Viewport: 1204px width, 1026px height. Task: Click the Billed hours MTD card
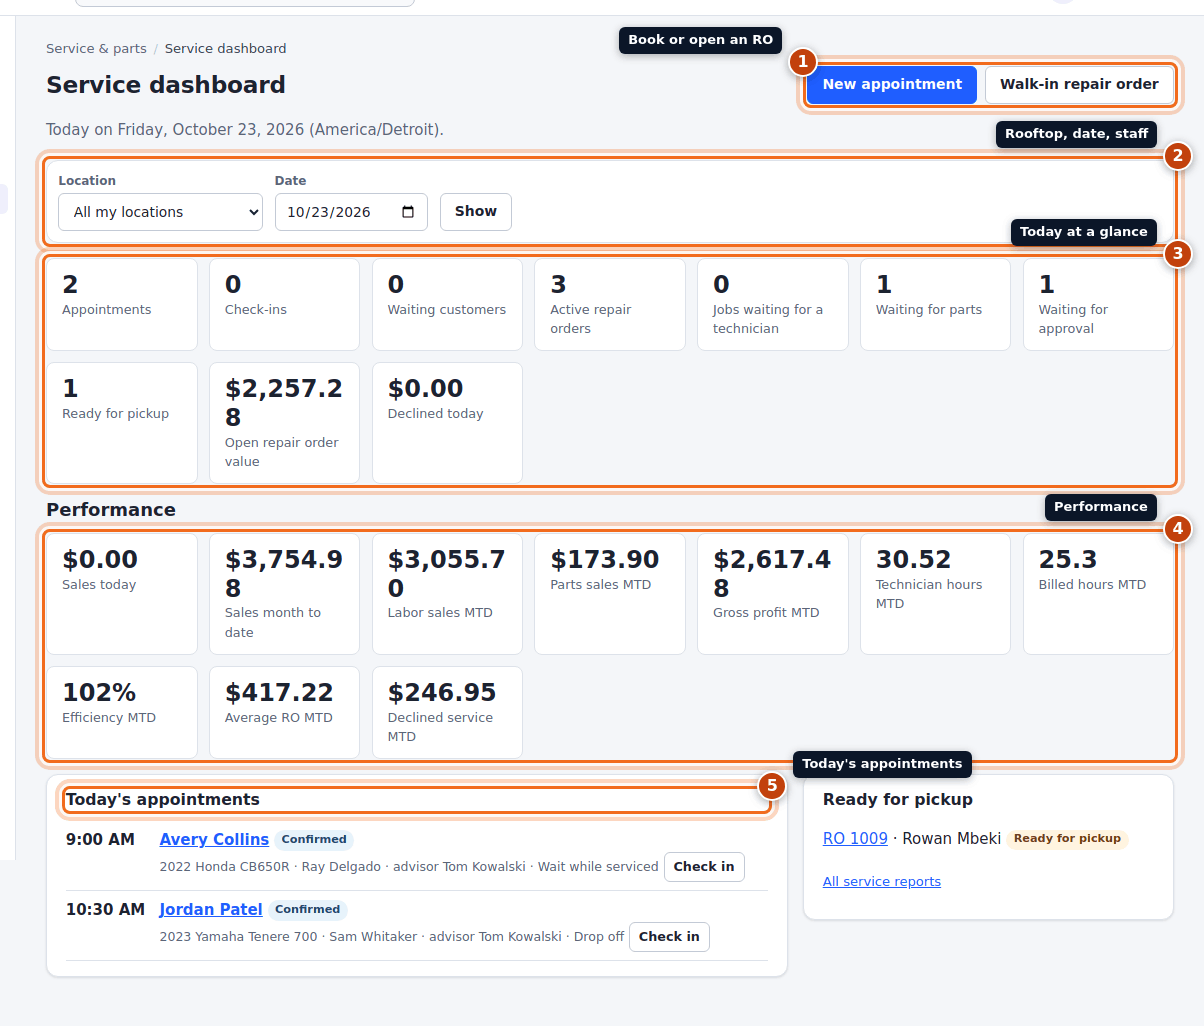coord(1098,594)
